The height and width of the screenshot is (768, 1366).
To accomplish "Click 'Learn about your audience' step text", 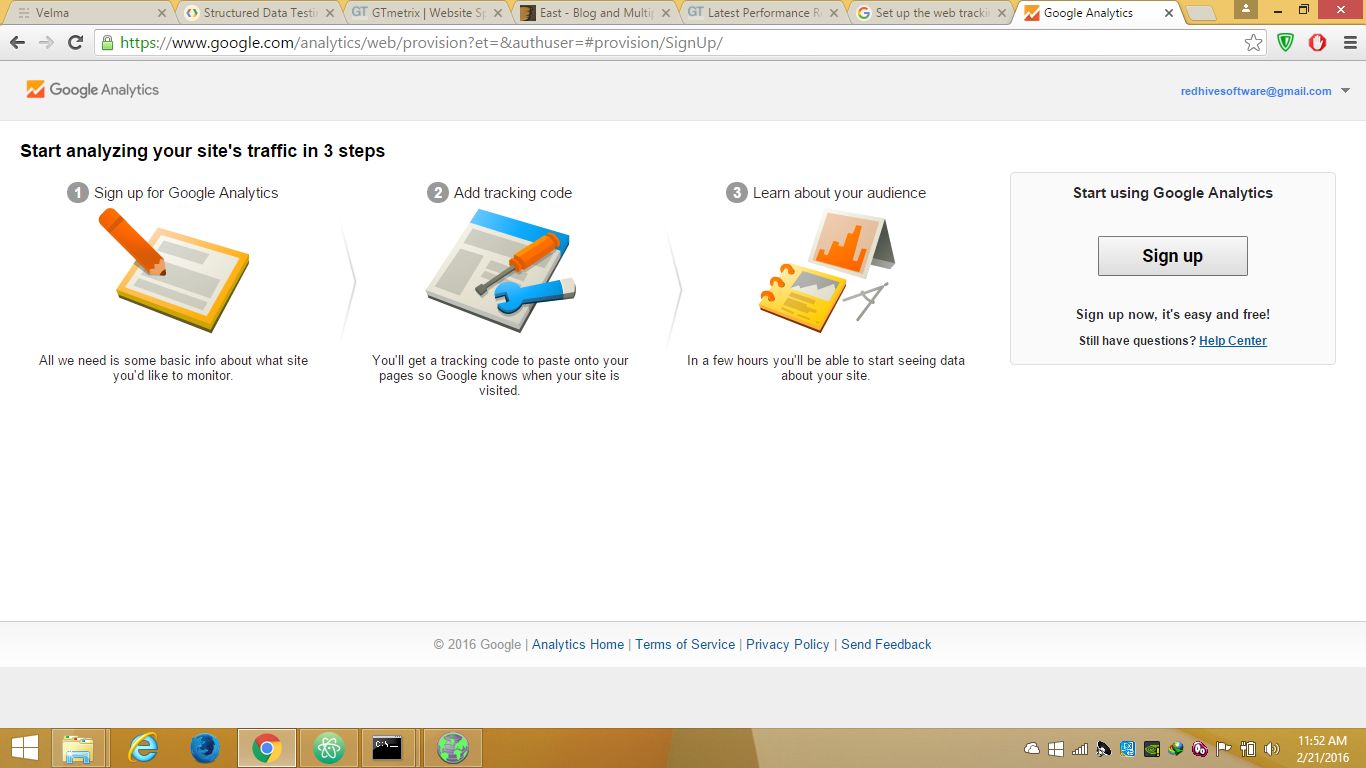I will point(839,193).
